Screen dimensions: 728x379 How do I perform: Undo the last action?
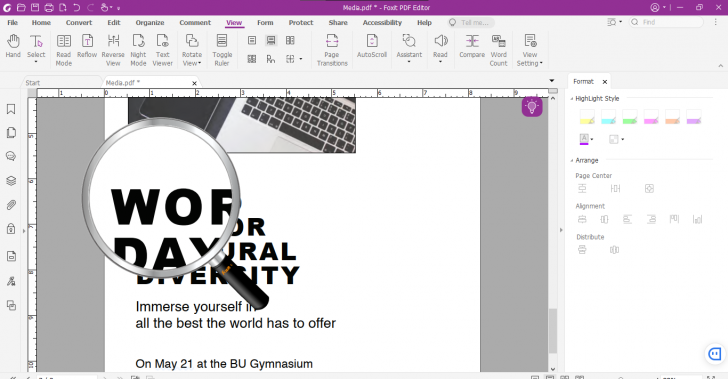pos(77,7)
